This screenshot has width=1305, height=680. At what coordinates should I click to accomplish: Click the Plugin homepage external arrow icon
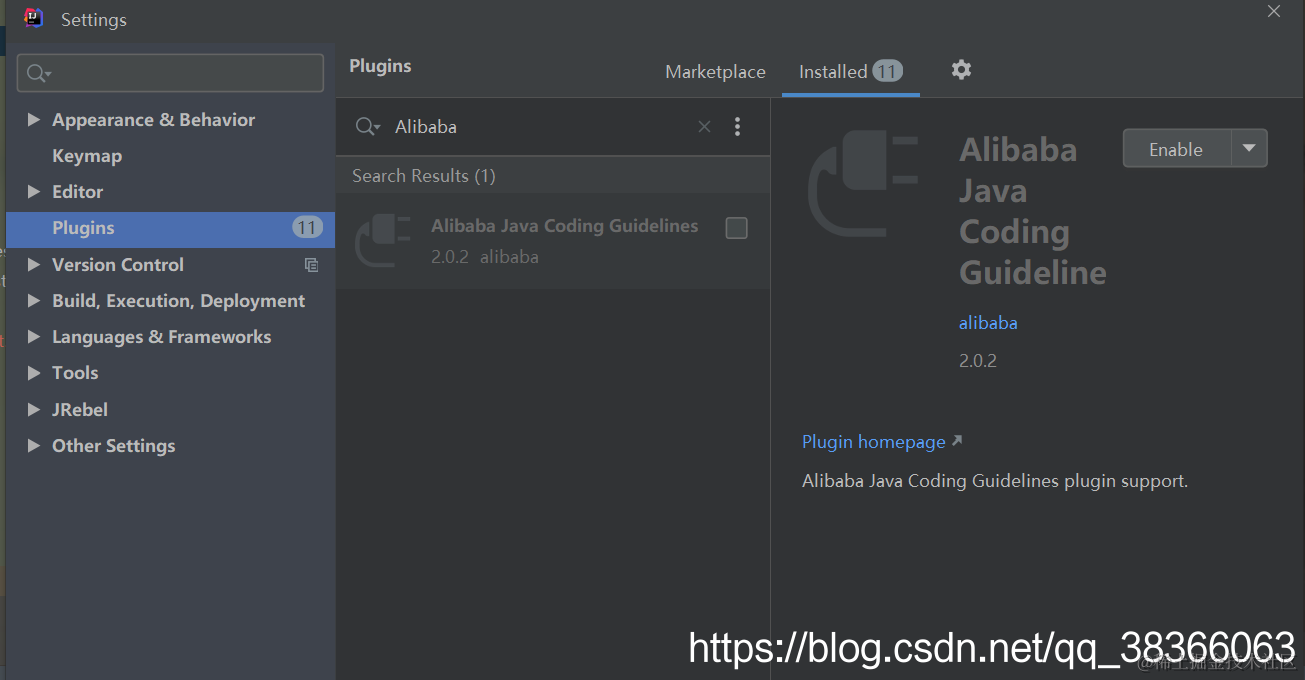click(957, 441)
